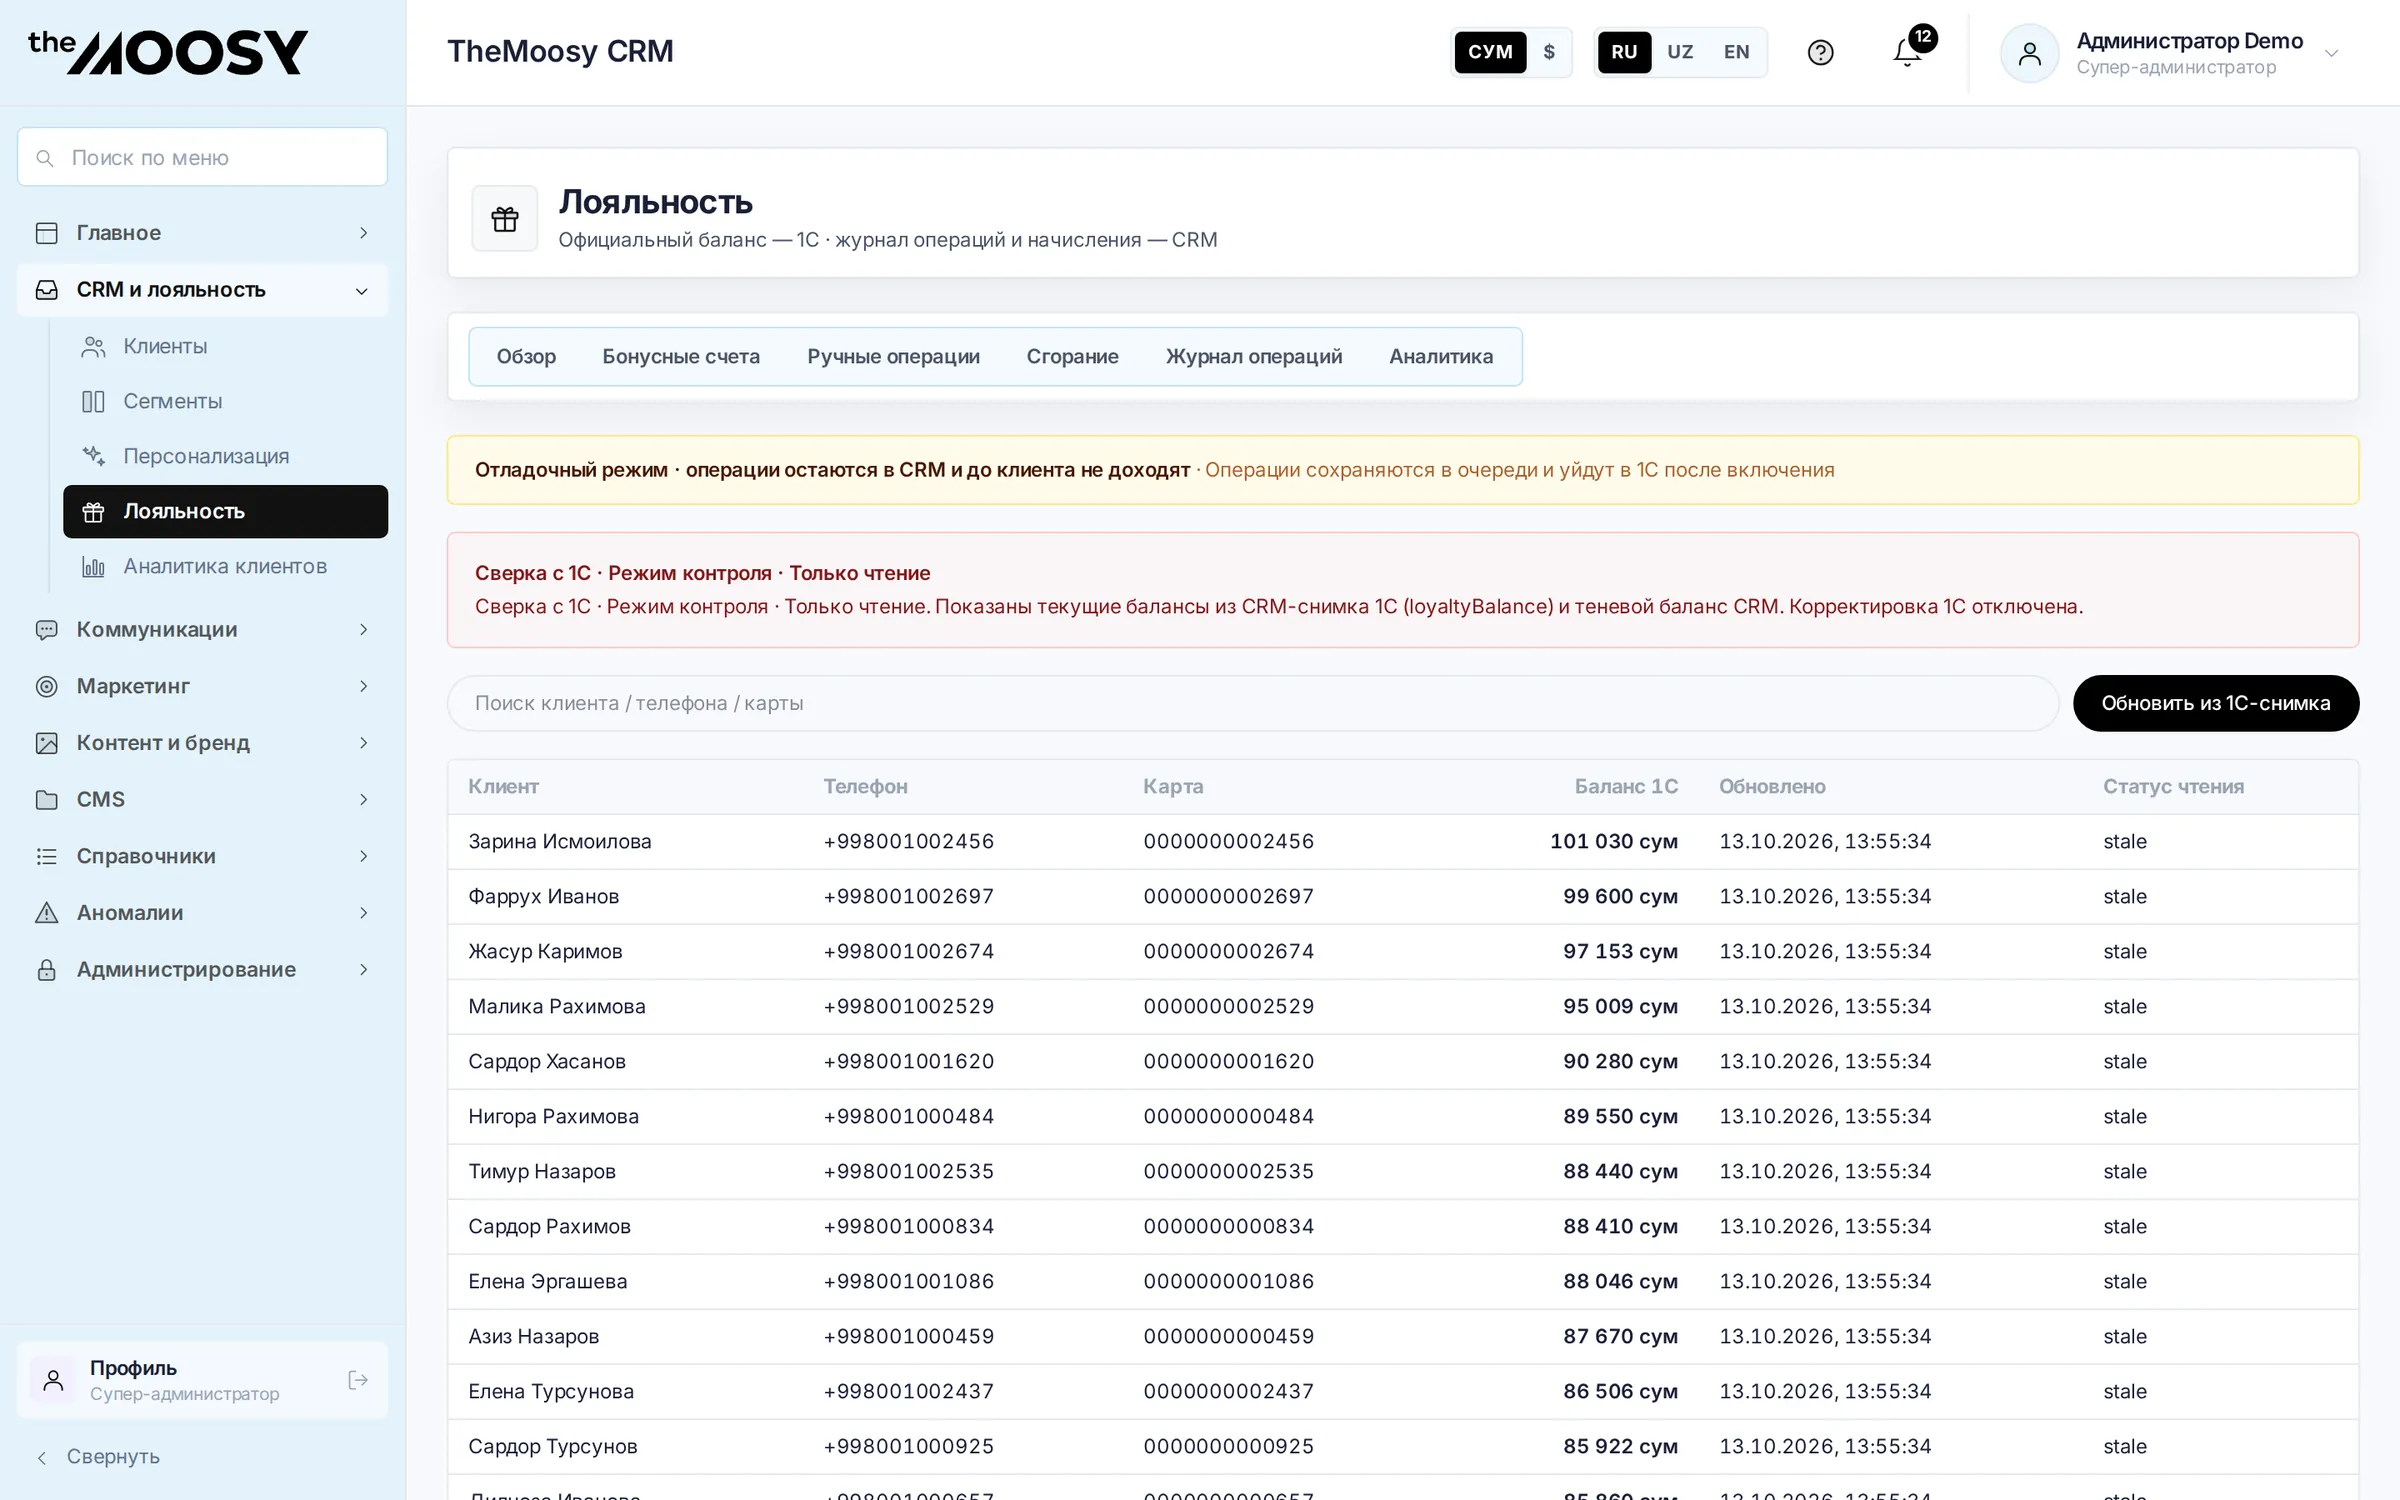Click the CMS folder icon
Viewport: 2400px width, 1500px height.
point(47,800)
